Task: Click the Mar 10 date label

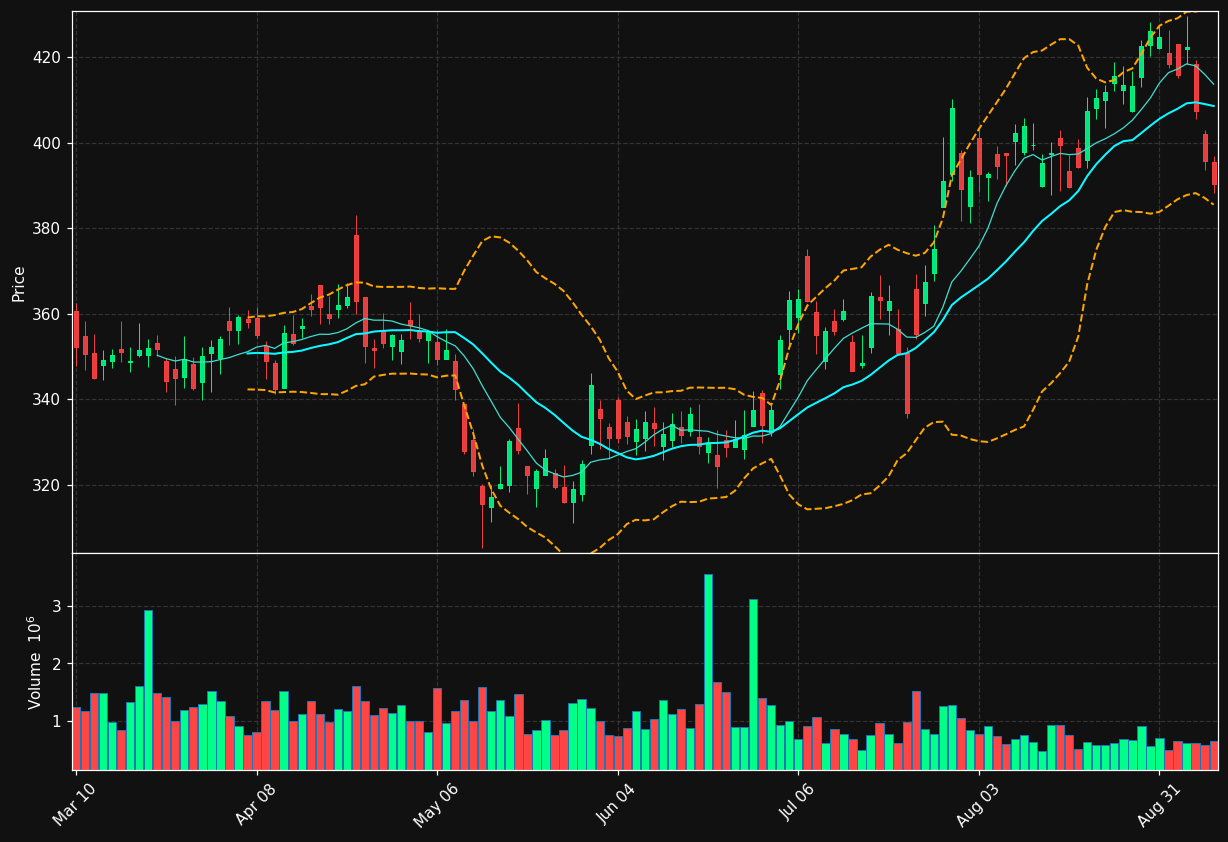Action: 75,804
